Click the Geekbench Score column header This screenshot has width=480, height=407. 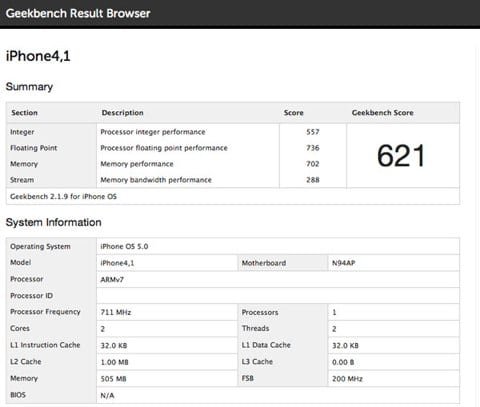(x=382, y=113)
